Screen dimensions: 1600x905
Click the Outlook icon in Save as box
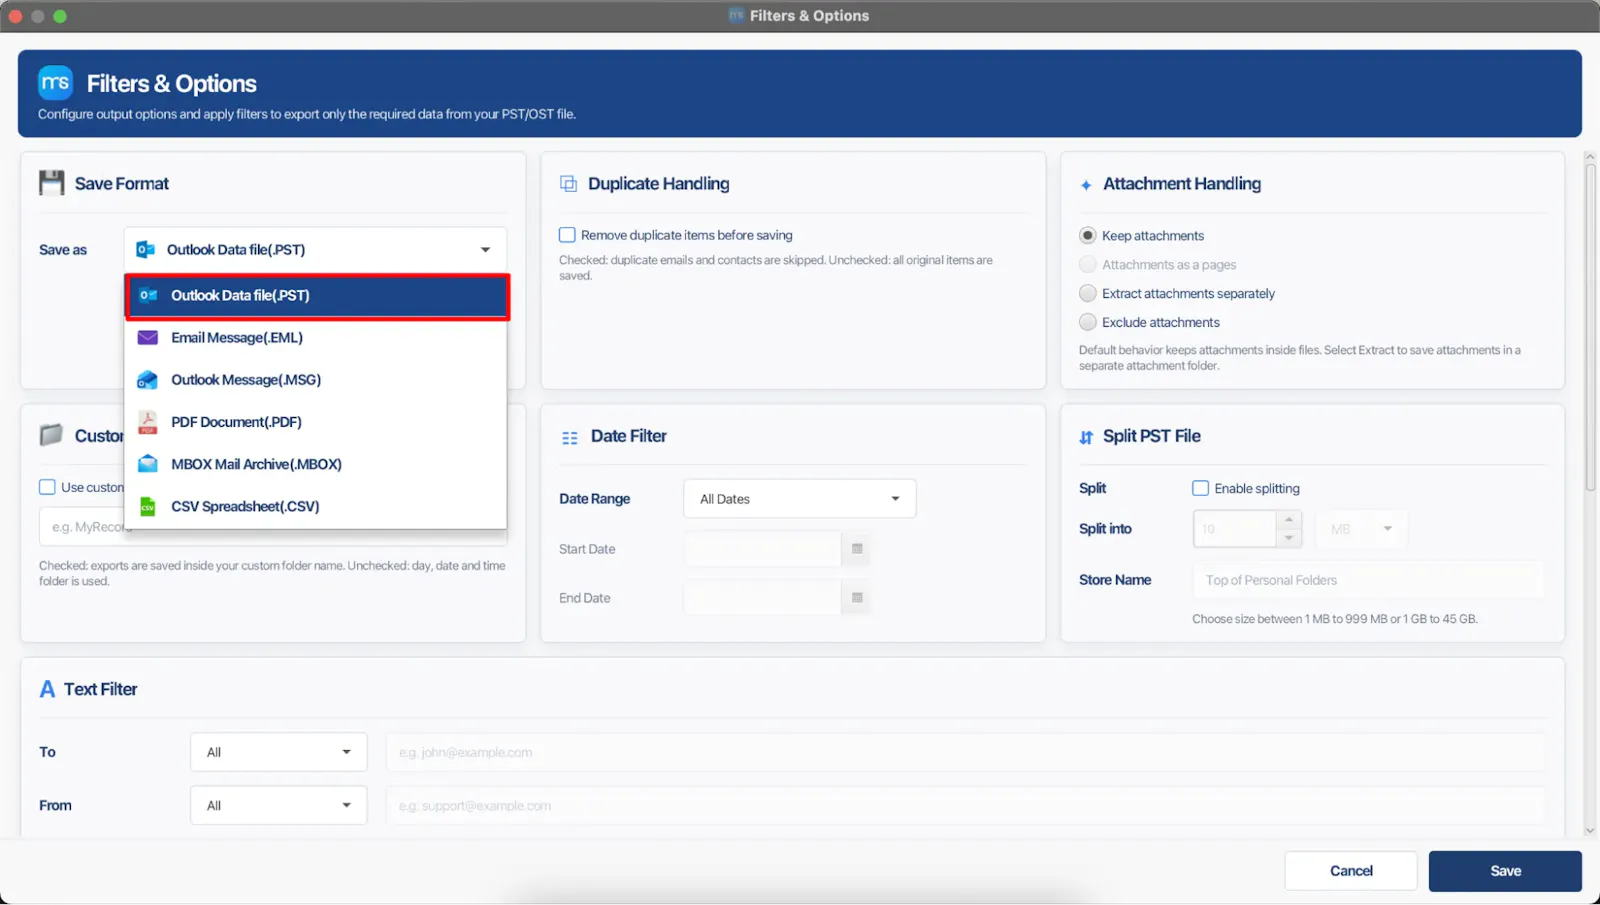pyautogui.click(x=146, y=250)
